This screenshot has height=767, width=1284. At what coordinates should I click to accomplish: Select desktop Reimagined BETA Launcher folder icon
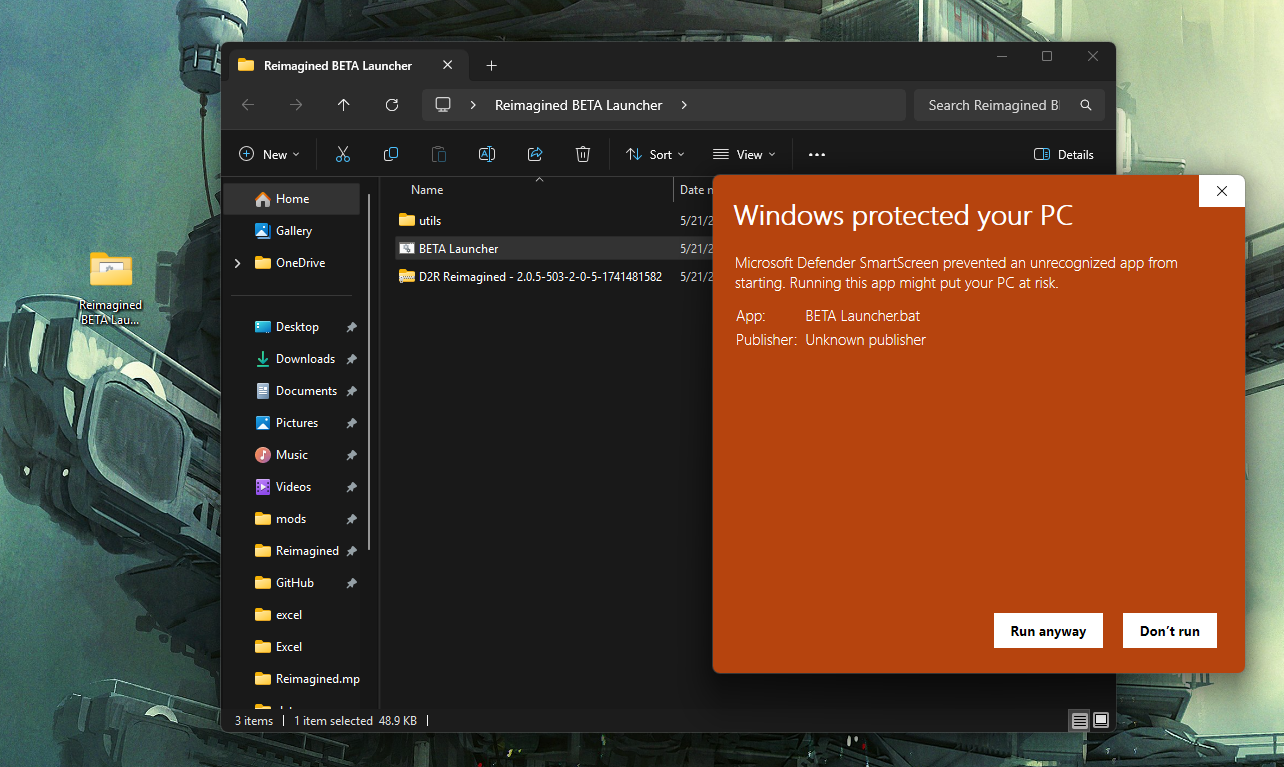click(111, 270)
